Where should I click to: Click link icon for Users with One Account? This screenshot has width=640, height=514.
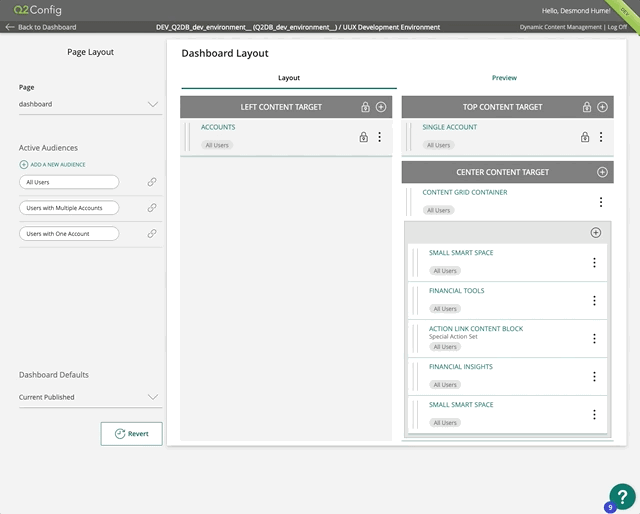[x=152, y=234]
